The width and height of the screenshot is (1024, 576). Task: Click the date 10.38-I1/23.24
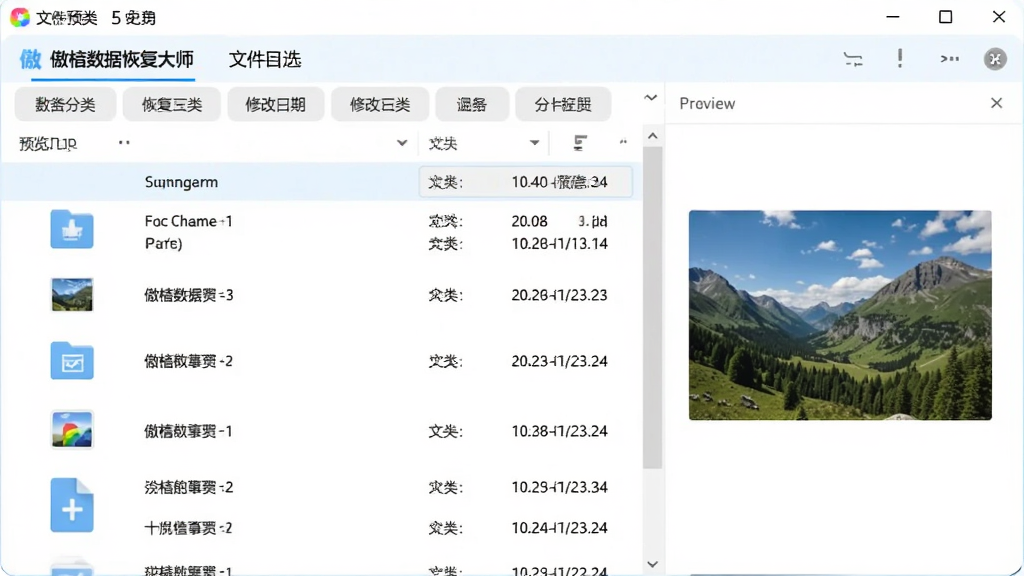[x=560, y=431]
